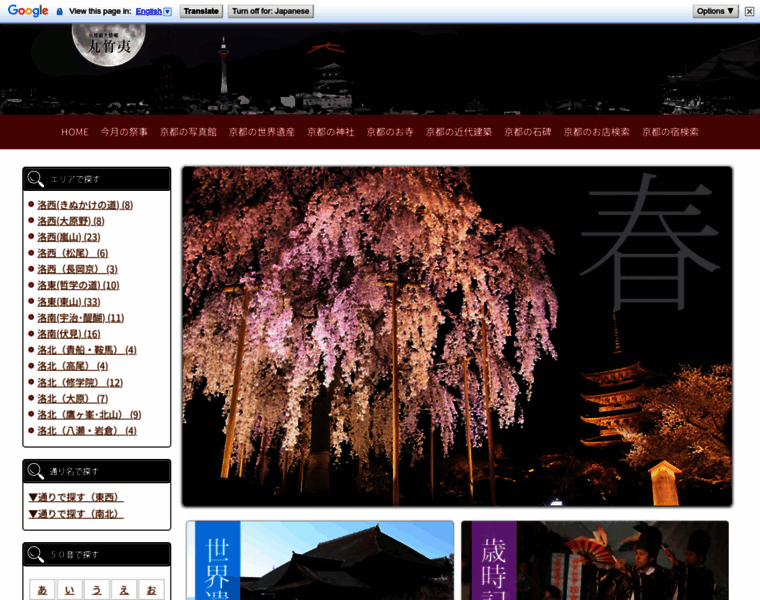
Task: Click magnifier icon in エリアで探す header
Action: click(x=35, y=179)
